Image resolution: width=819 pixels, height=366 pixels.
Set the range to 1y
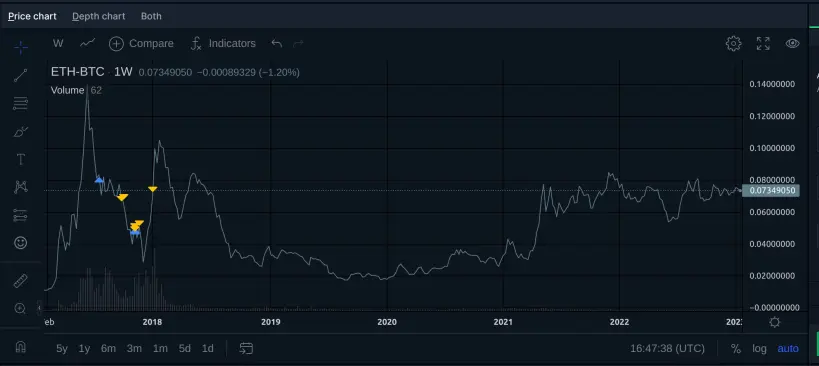click(x=84, y=349)
